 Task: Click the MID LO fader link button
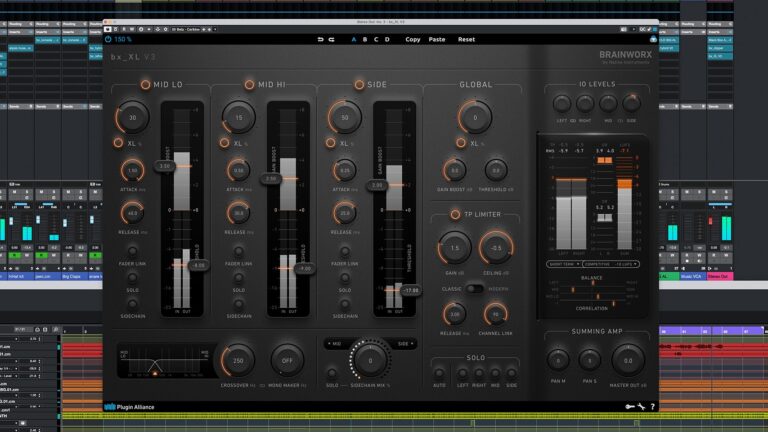click(x=132, y=251)
